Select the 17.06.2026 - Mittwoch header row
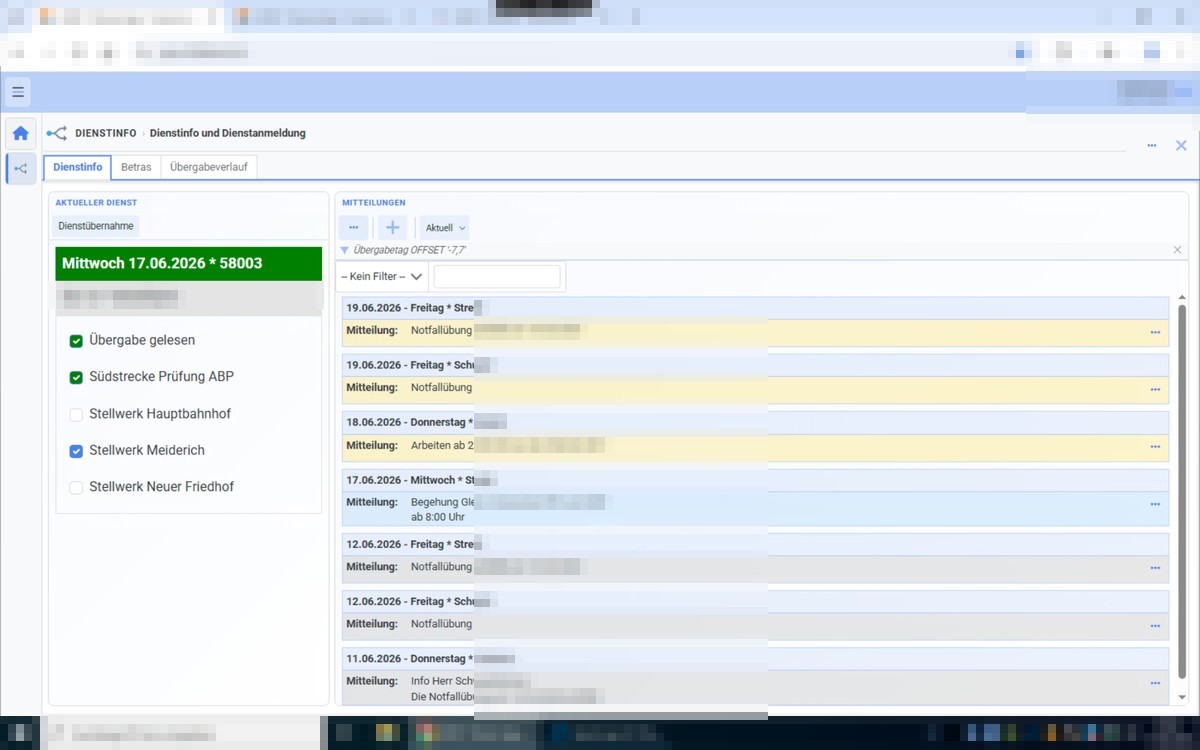 [755, 481]
